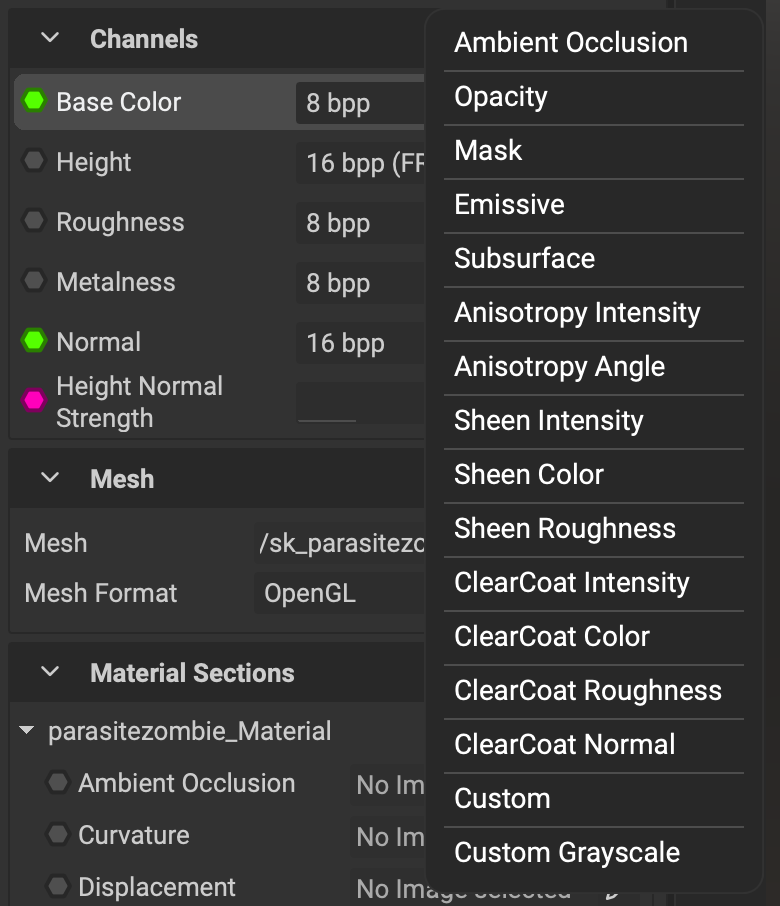Click the magenta Height Normal Strength hexagon
Viewport: 780px width, 906px height.
point(35,401)
